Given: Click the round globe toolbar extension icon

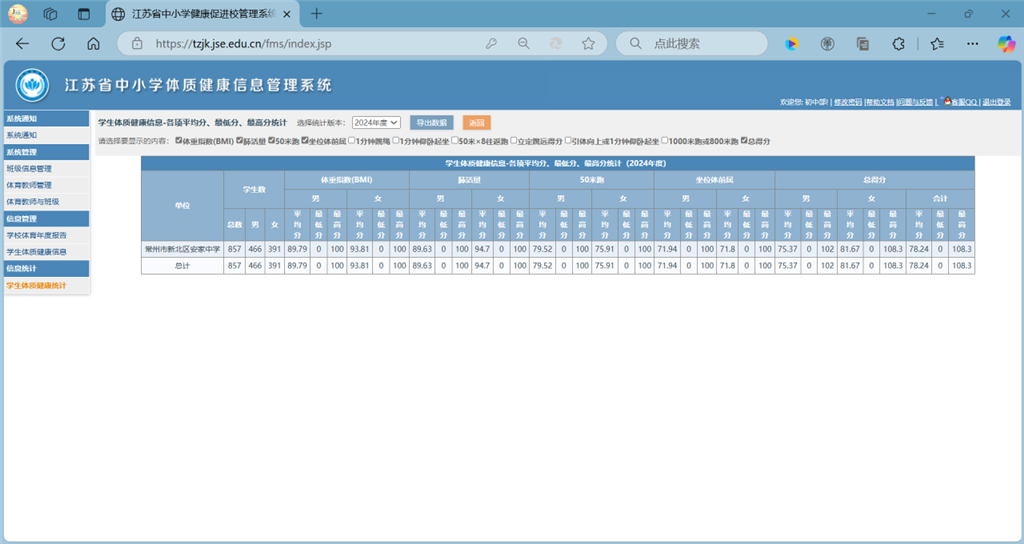Looking at the screenshot, I should click(827, 44).
